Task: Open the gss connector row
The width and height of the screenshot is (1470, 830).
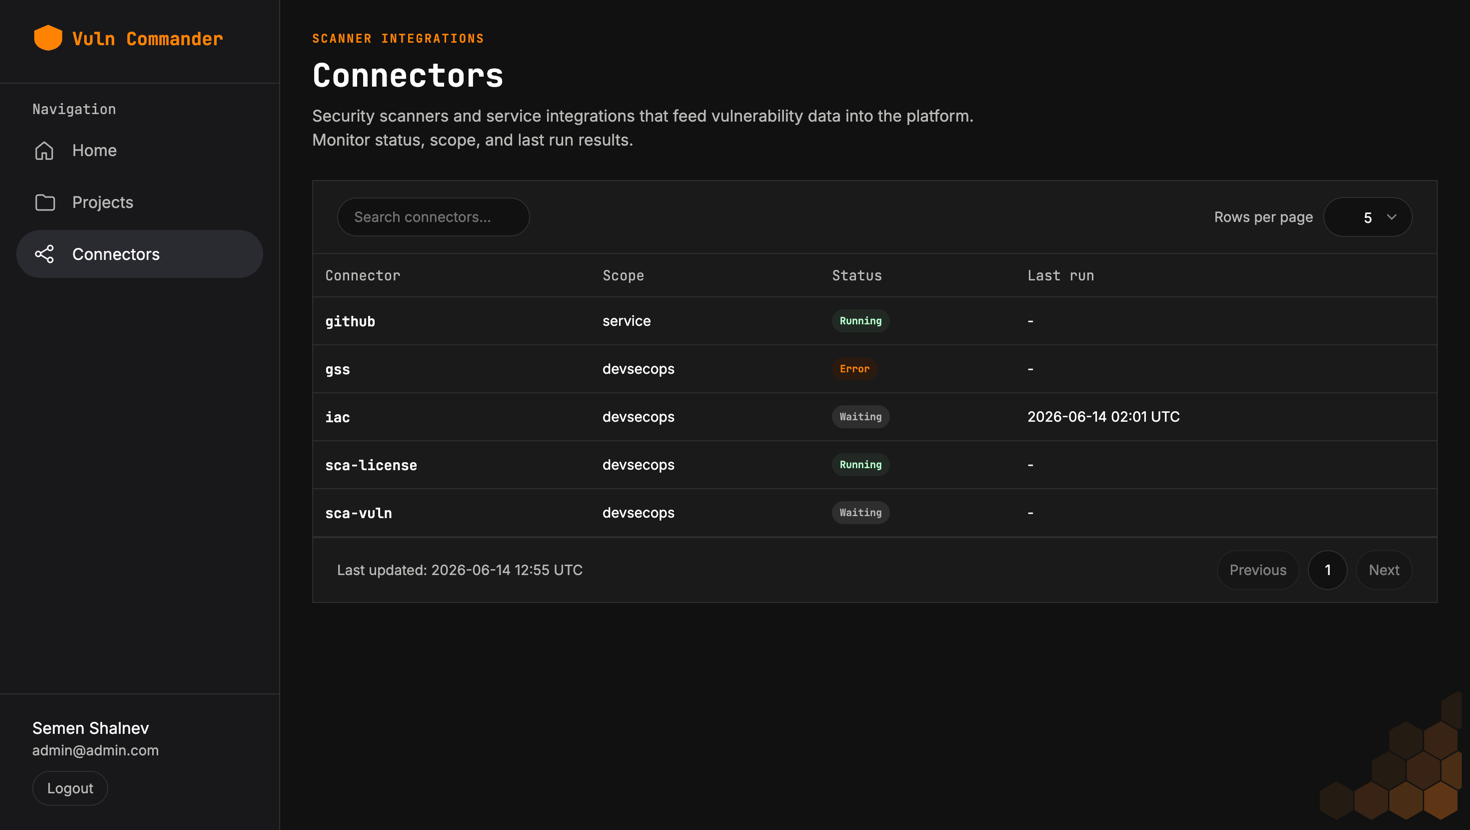Action: (875, 369)
